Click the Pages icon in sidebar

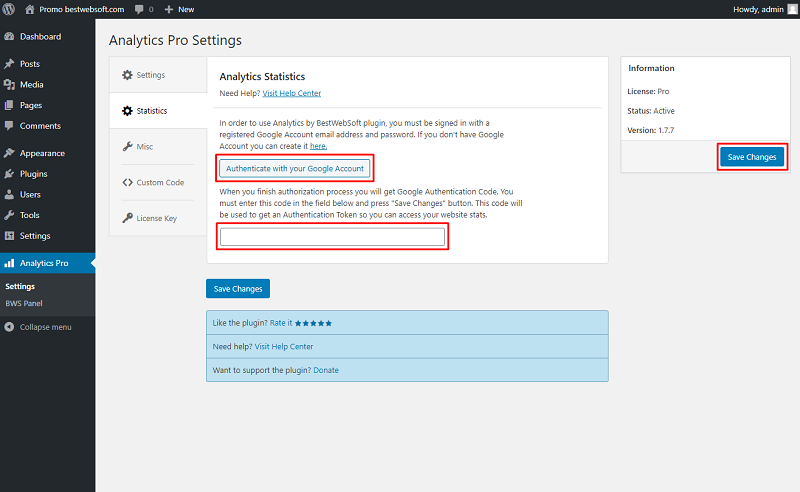point(9,105)
